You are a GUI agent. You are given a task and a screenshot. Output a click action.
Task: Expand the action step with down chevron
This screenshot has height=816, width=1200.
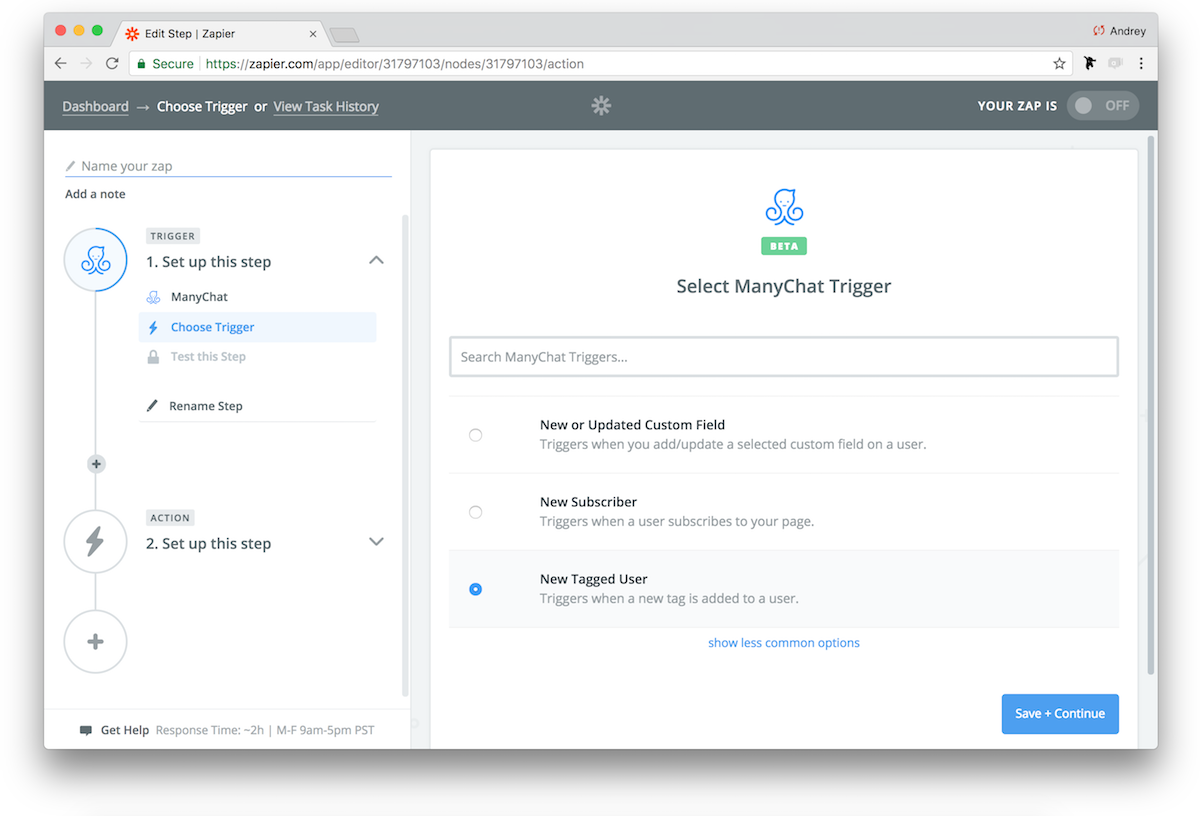pyautogui.click(x=376, y=542)
